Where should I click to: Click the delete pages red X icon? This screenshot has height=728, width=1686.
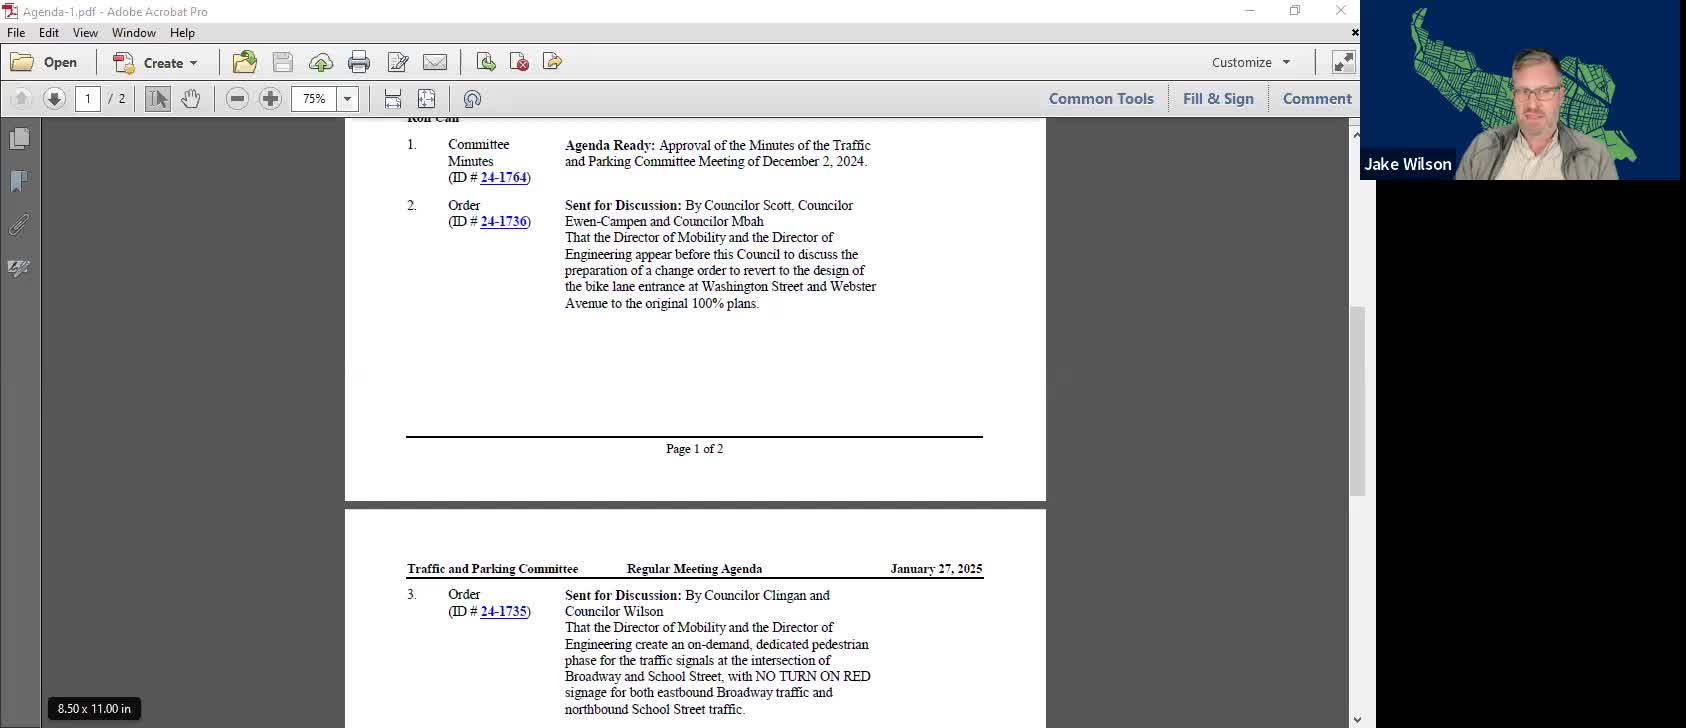[519, 62]
